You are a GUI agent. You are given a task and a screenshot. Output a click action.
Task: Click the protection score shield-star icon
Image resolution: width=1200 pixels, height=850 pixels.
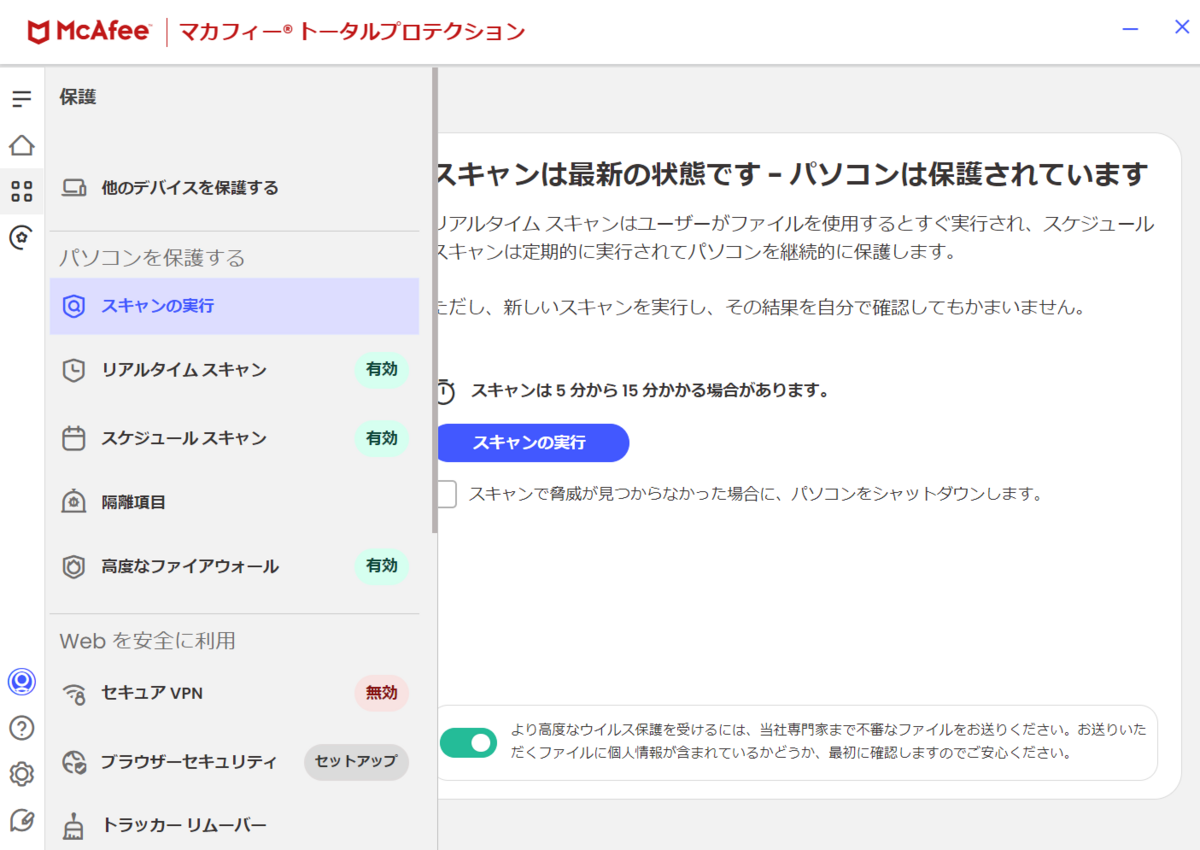click(x=22, y=237)
